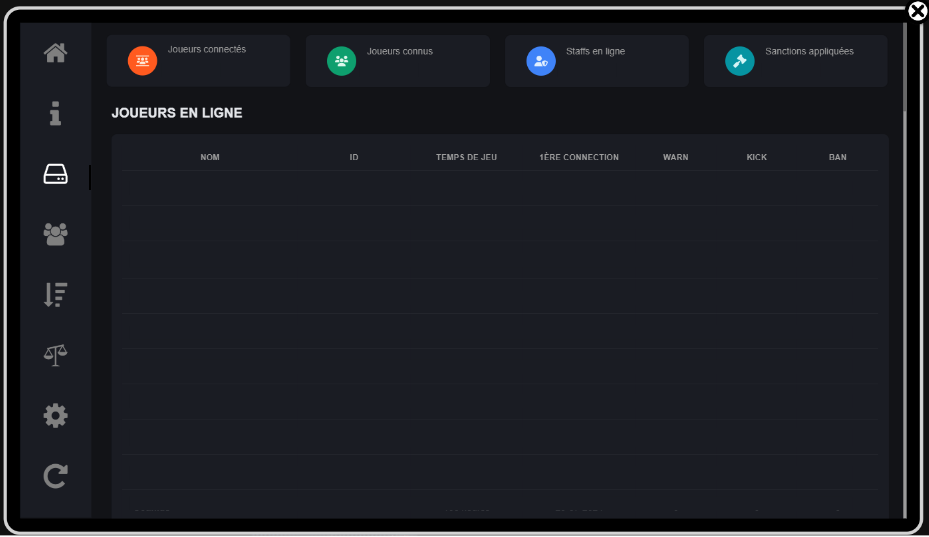
Task: Open the settings gear icon
Action: [x=55, y=415]
